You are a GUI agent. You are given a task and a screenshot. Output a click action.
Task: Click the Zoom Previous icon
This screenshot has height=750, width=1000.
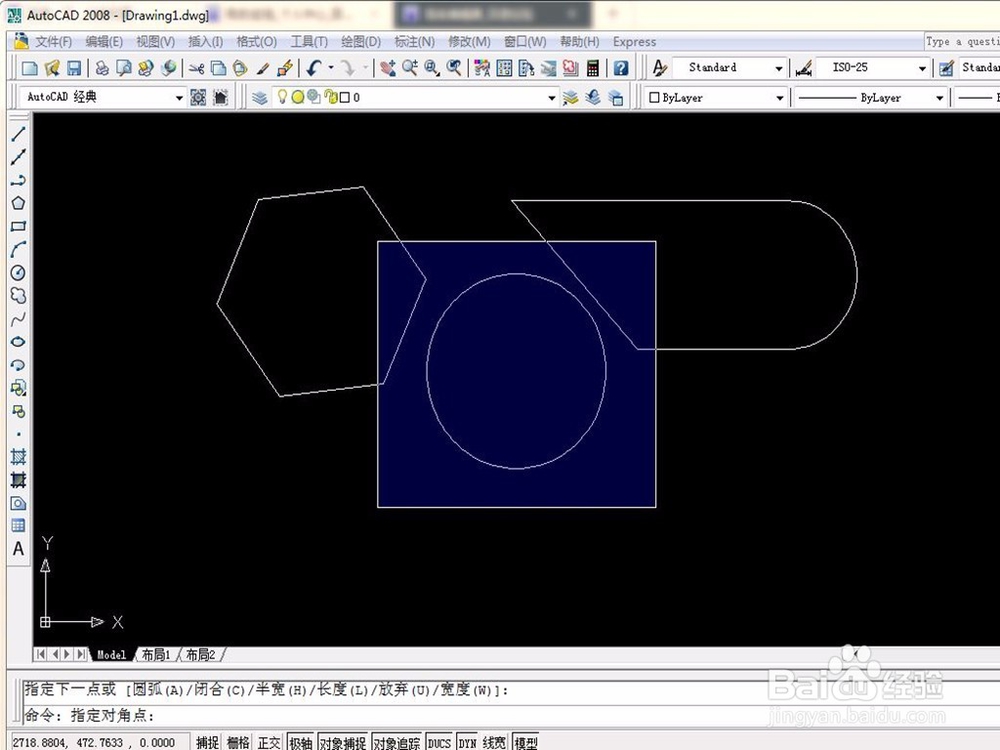[x=454, y=68]
